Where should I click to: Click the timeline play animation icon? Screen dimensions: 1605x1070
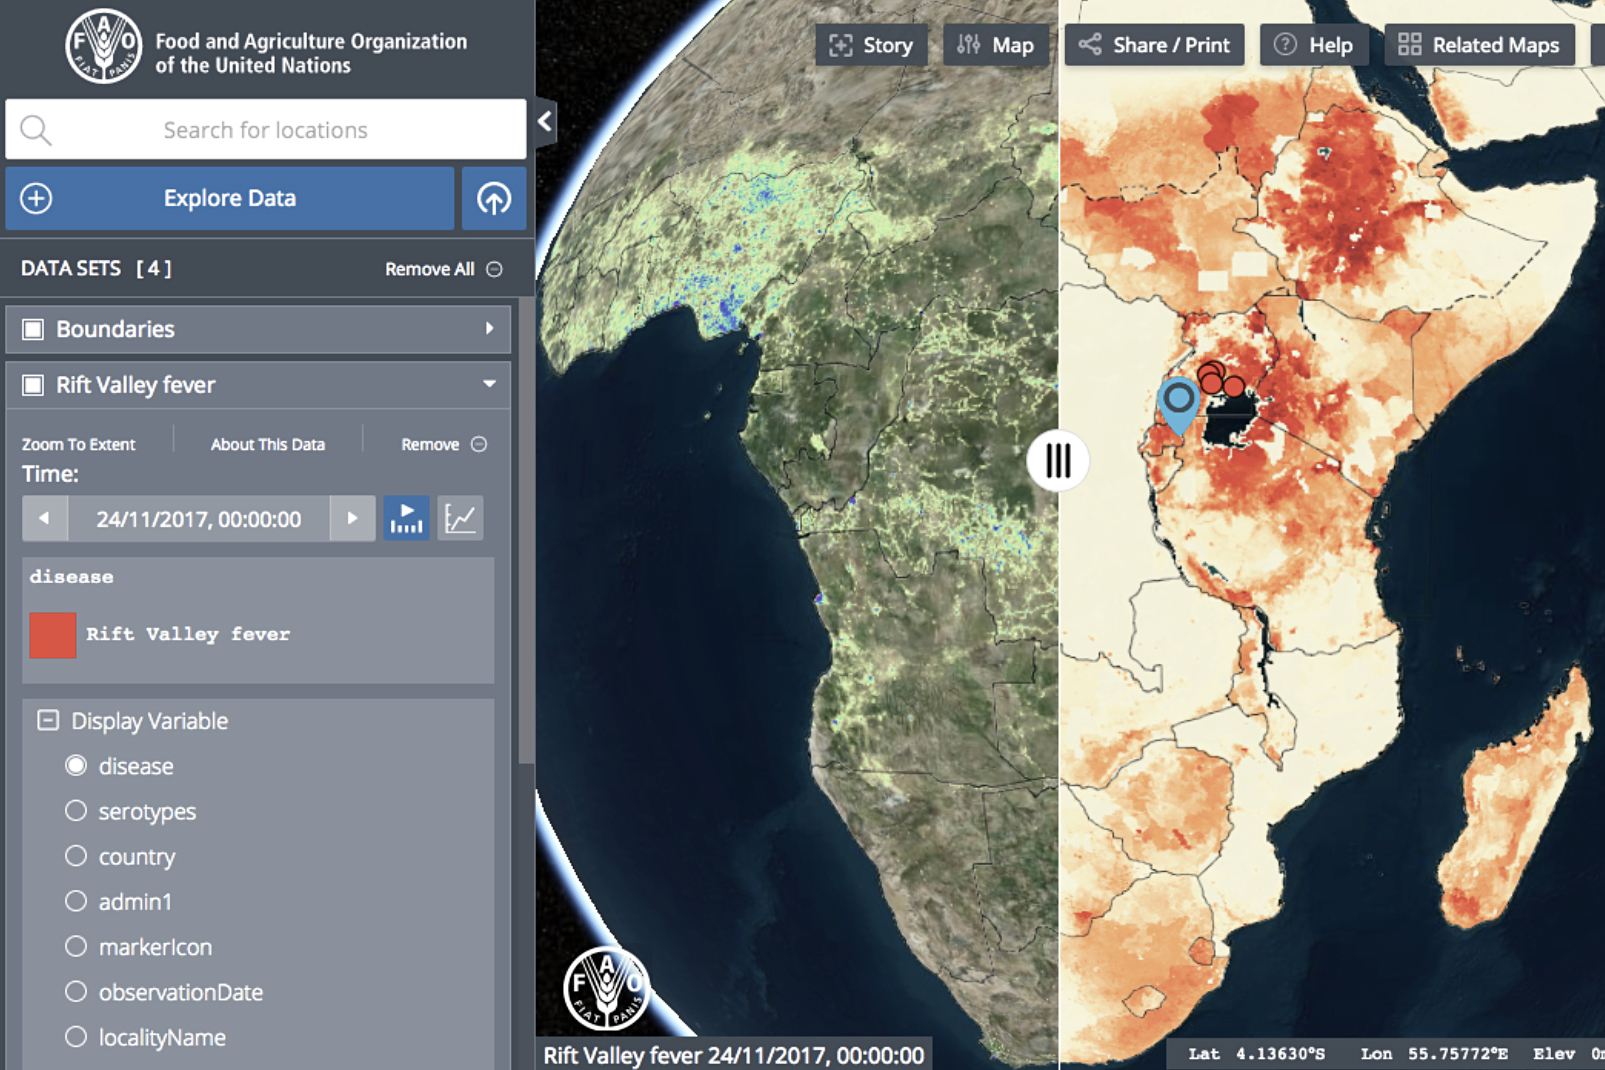pyautogui.click(x=406, y=518)
